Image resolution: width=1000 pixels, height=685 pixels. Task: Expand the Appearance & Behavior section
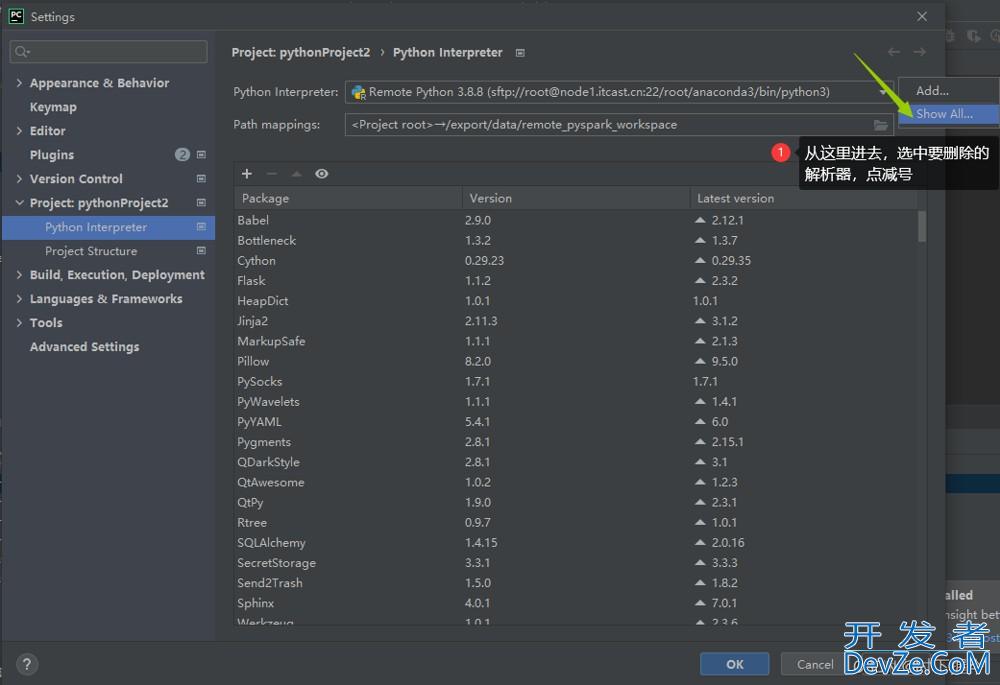(19, 83)
